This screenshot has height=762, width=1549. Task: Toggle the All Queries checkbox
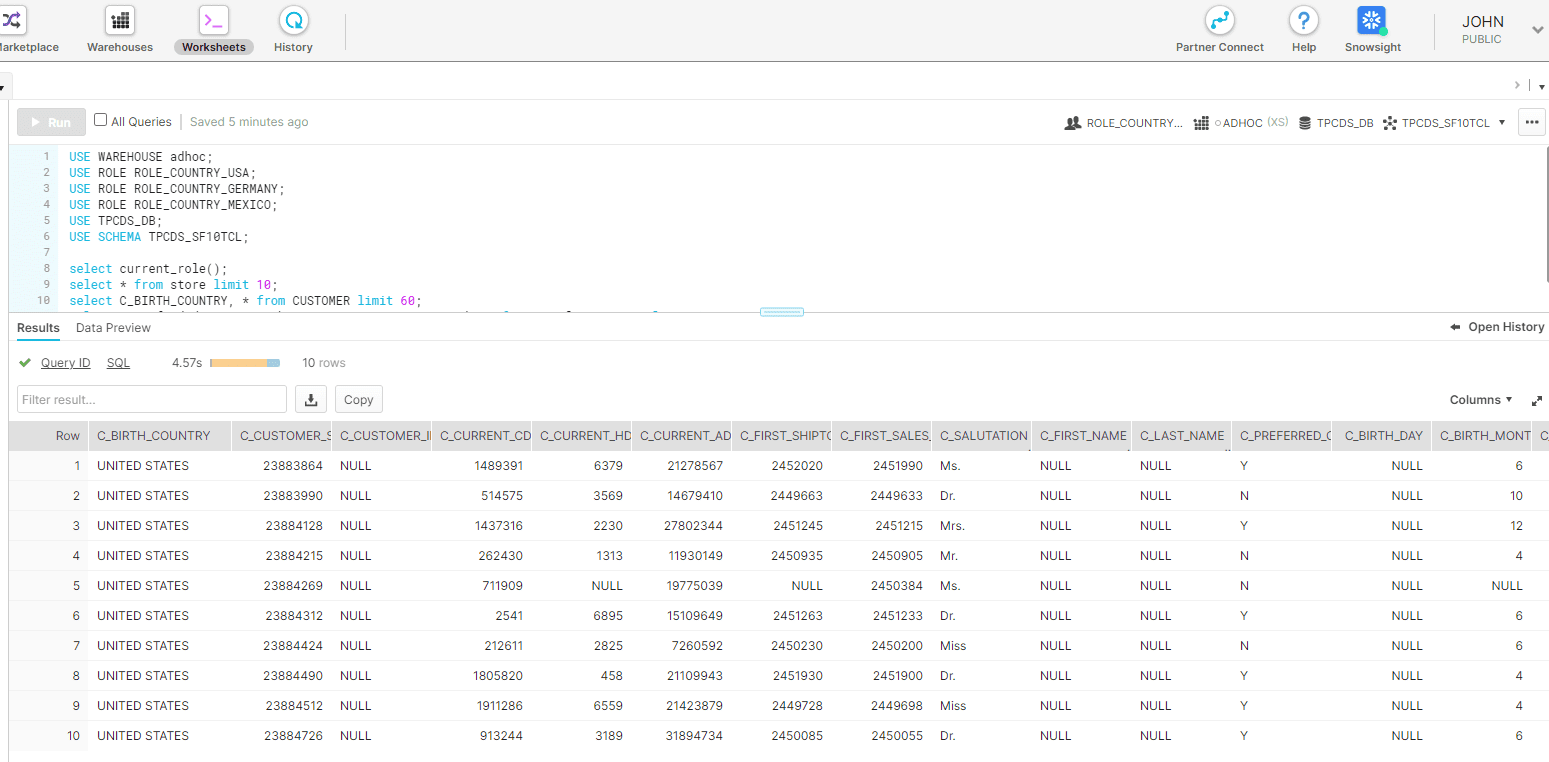tap(100, 120)
